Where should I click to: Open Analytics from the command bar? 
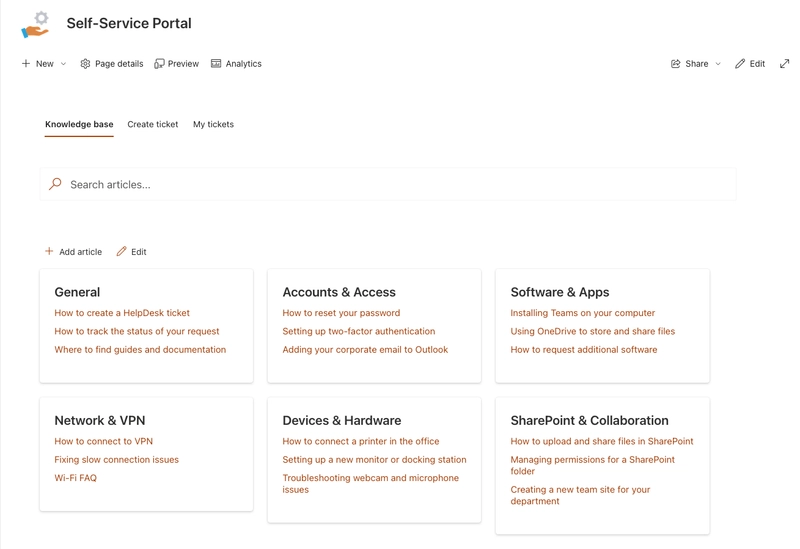(216, 64)
